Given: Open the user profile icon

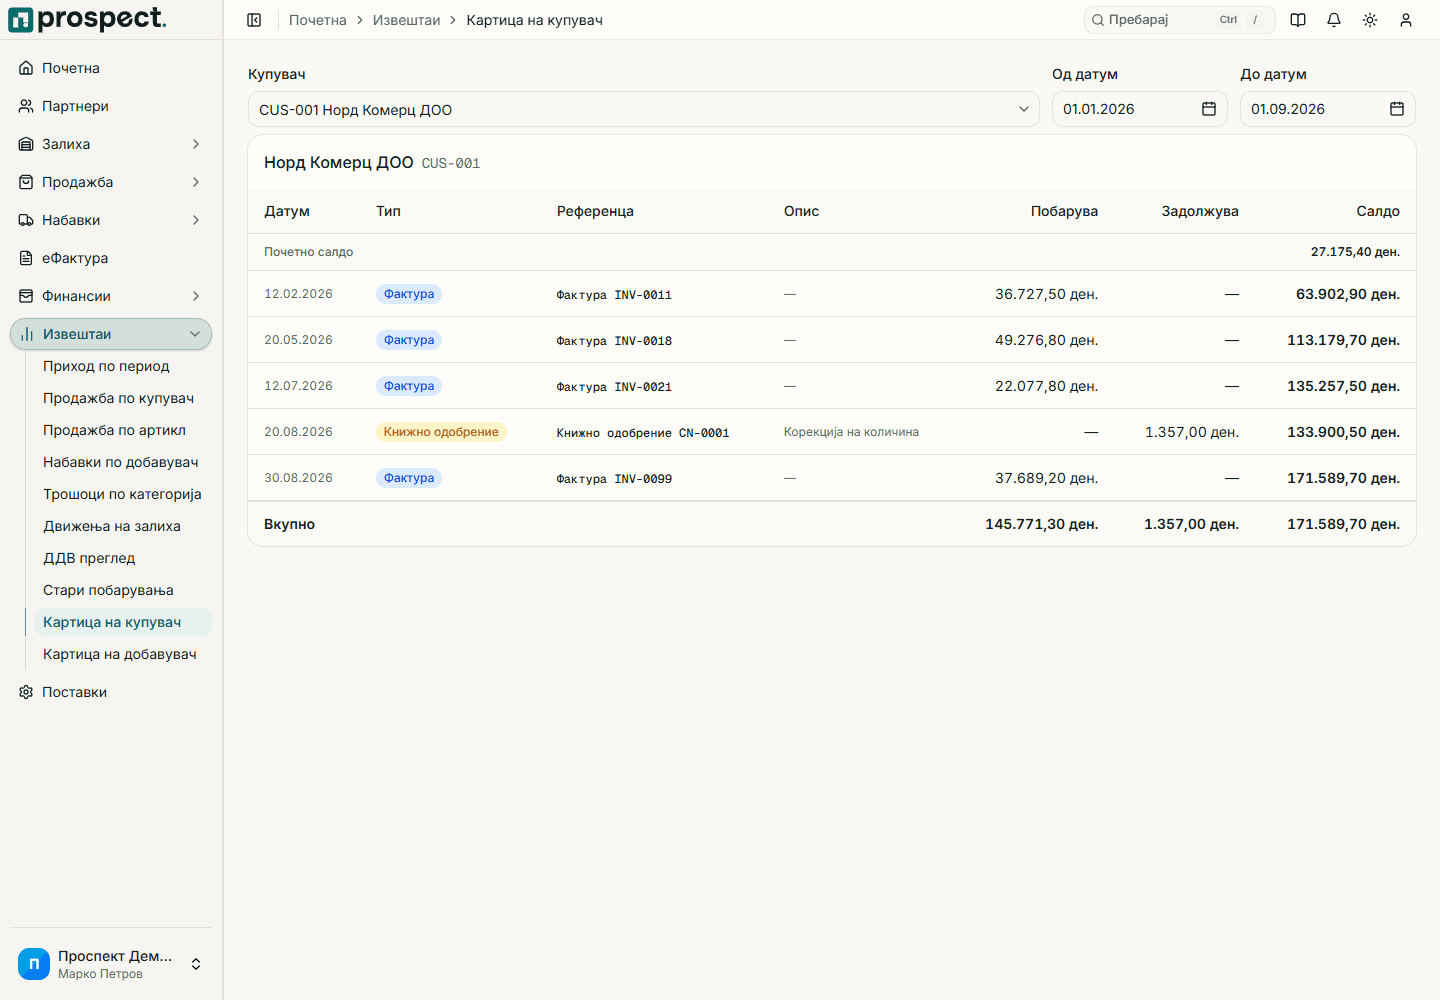Looking at the screenshot, I should coord(1406,20).
